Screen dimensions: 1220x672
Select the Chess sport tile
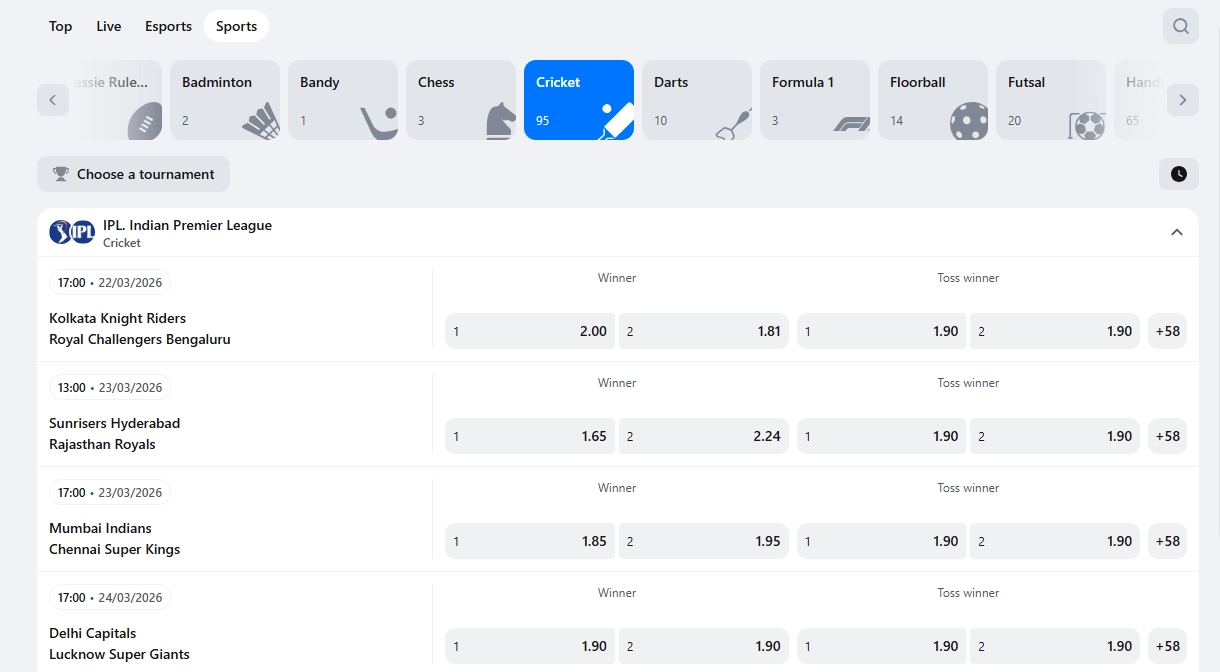(x=461, y=100)
